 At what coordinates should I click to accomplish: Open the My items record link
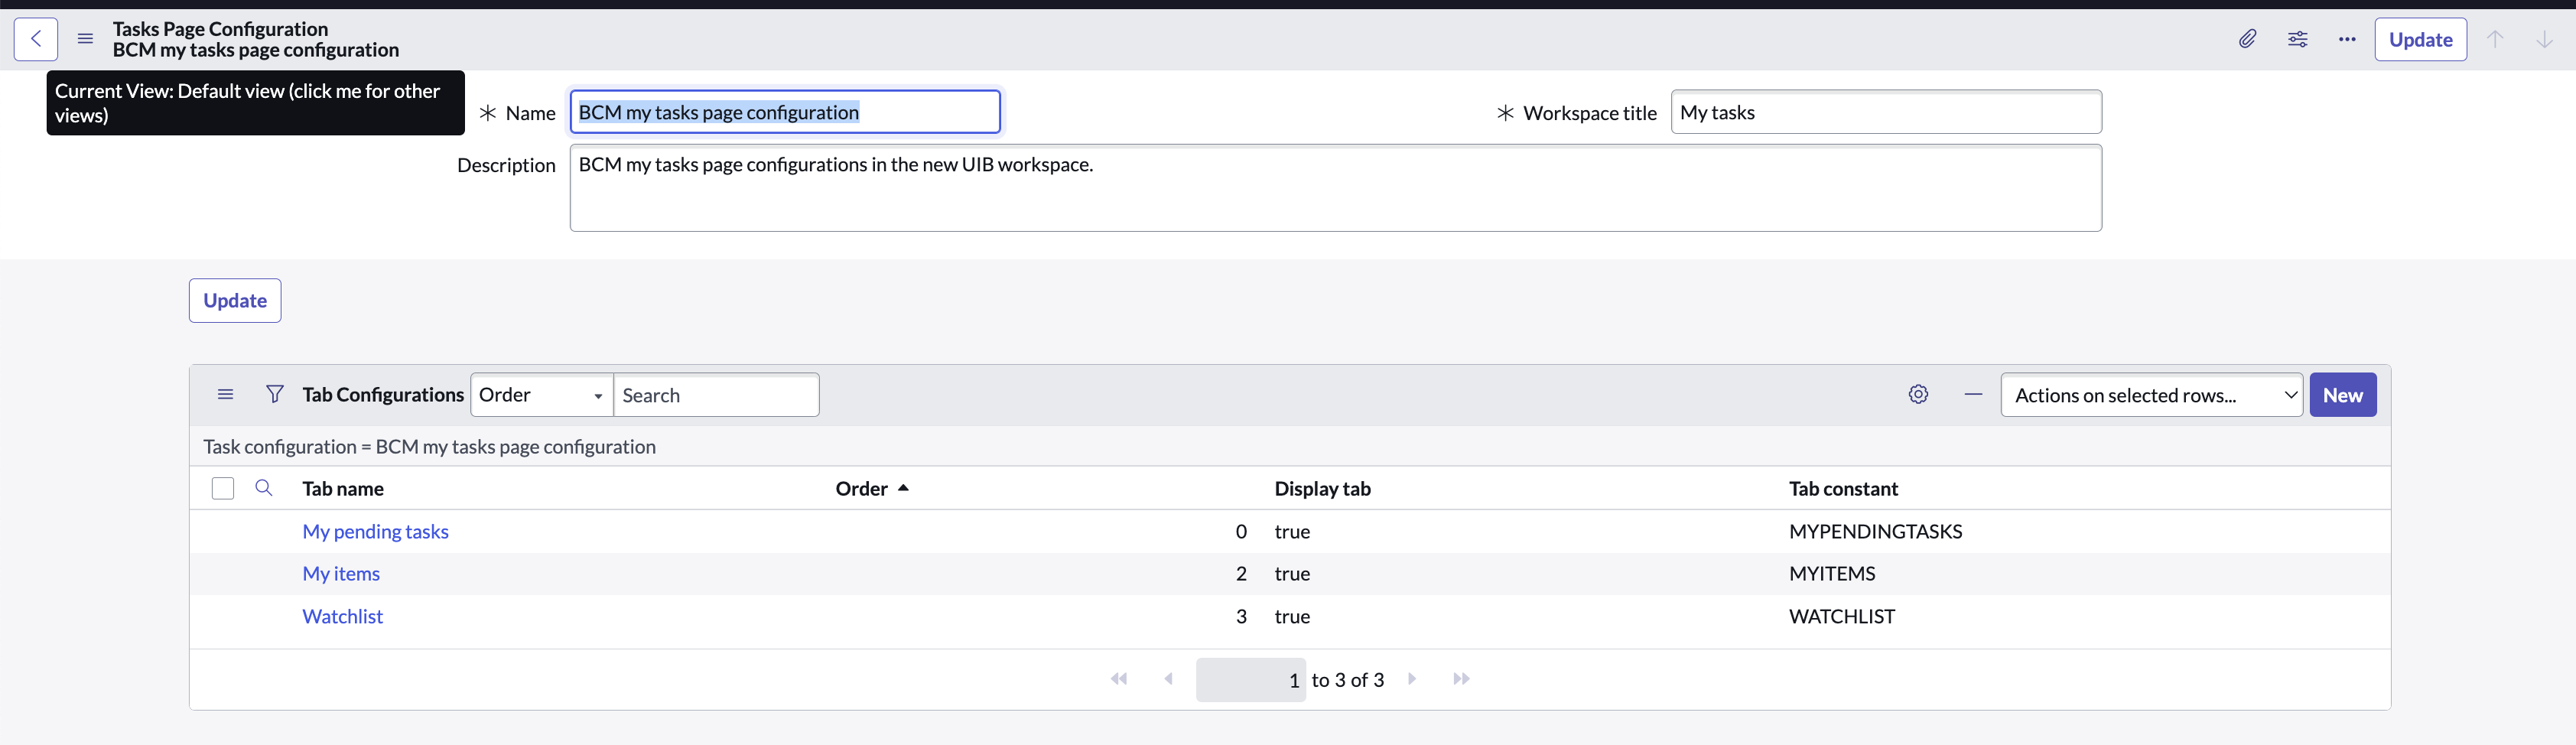point(341,573)
